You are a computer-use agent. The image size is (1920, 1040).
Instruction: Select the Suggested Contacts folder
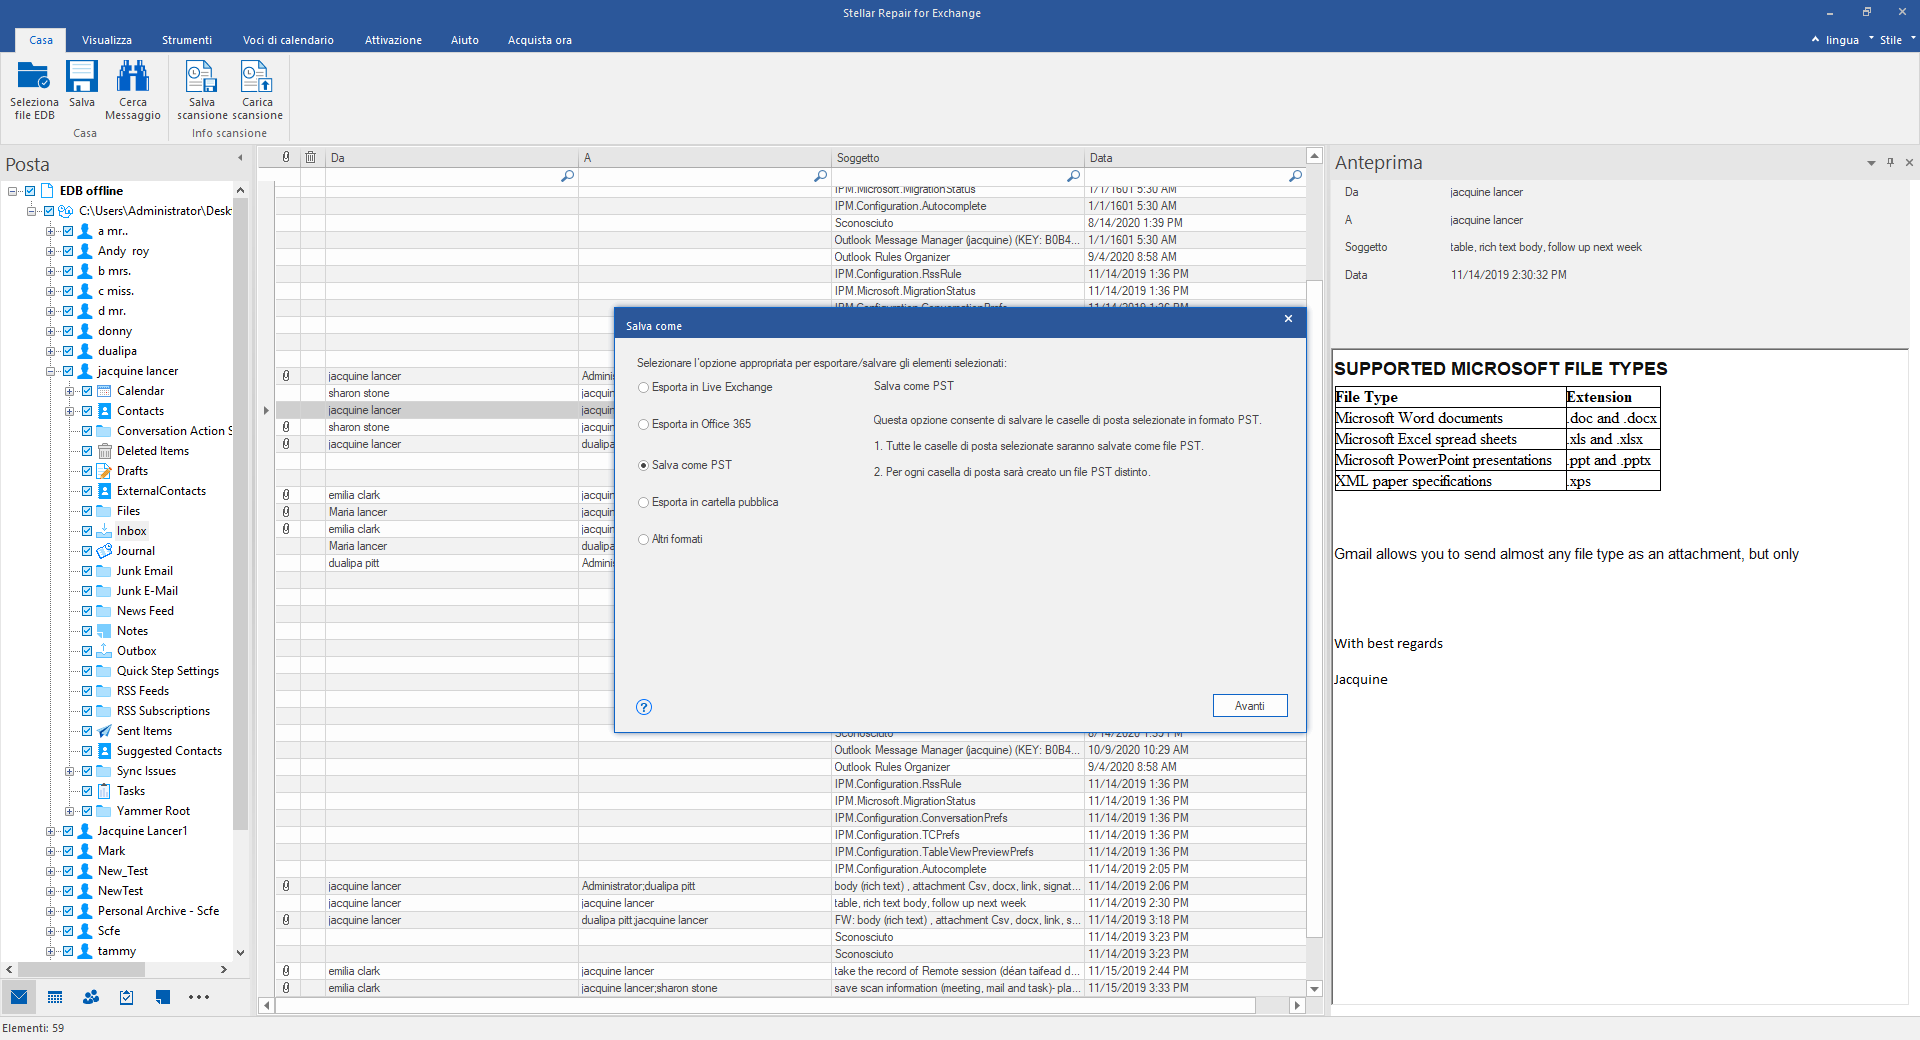[169, 751]
